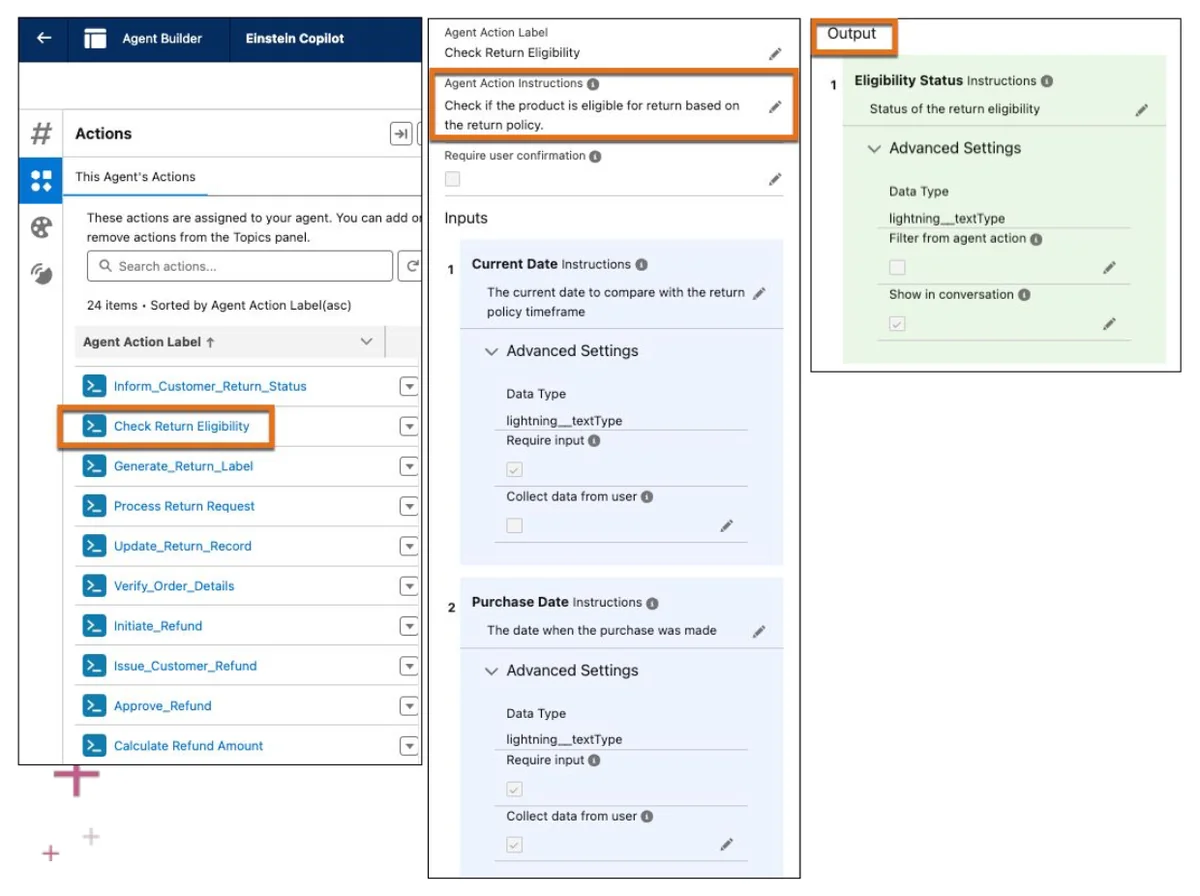Edit Eligibility Status instructions pencil icon
The height and width of the screenshot is (896, 1200).
(x=1142, y=111)
